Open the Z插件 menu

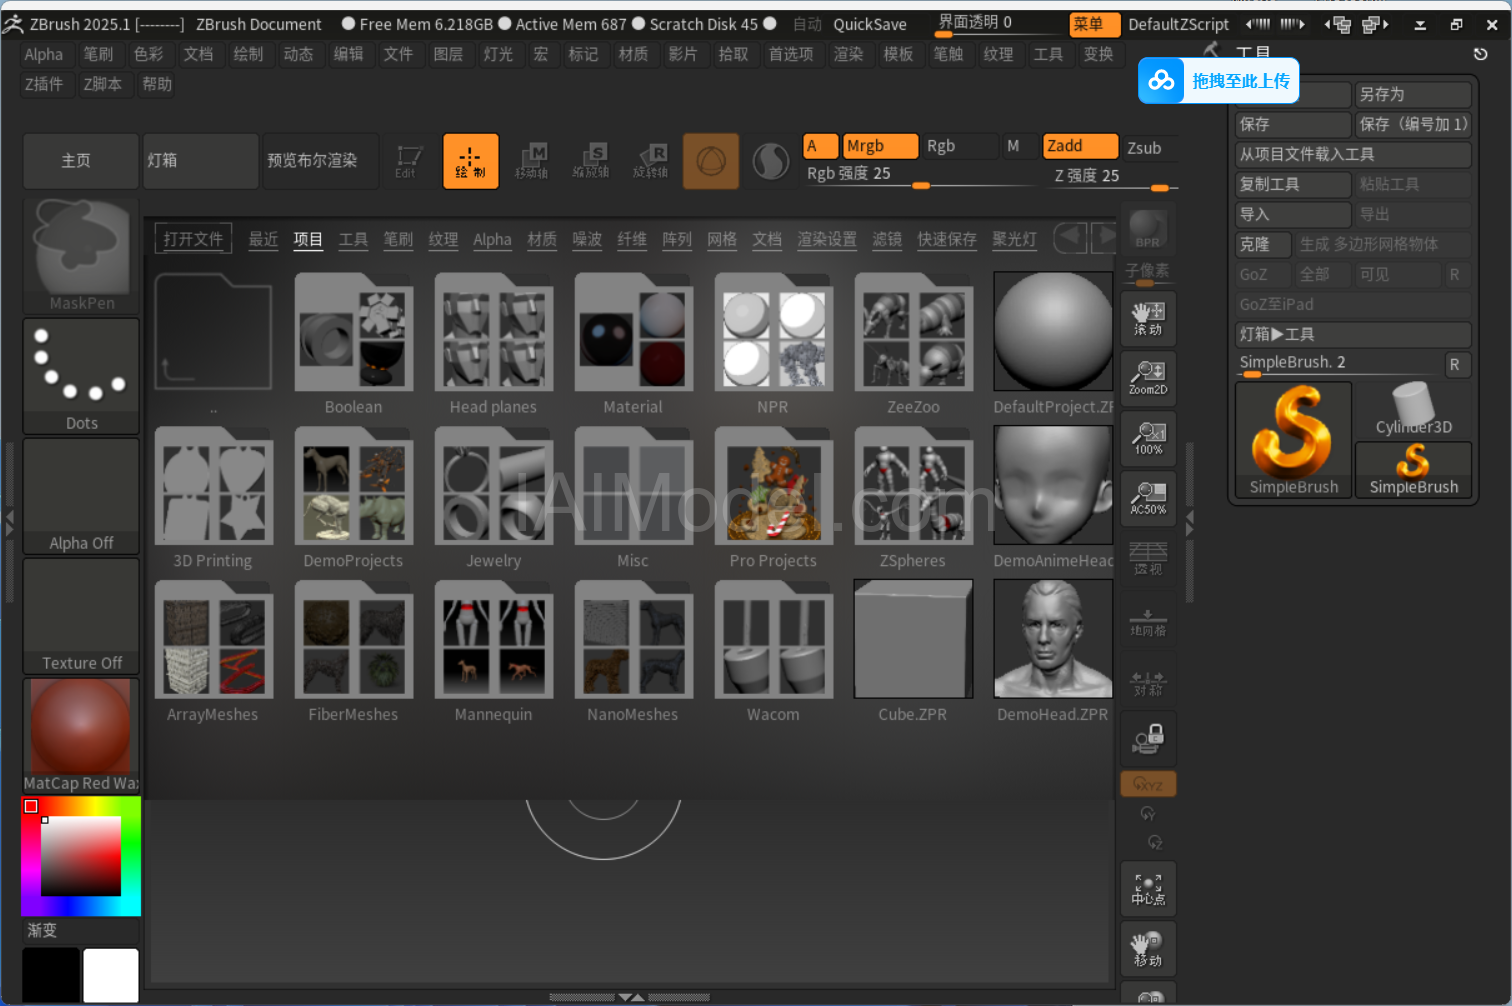pyautogui.click(x=44, y=84)
